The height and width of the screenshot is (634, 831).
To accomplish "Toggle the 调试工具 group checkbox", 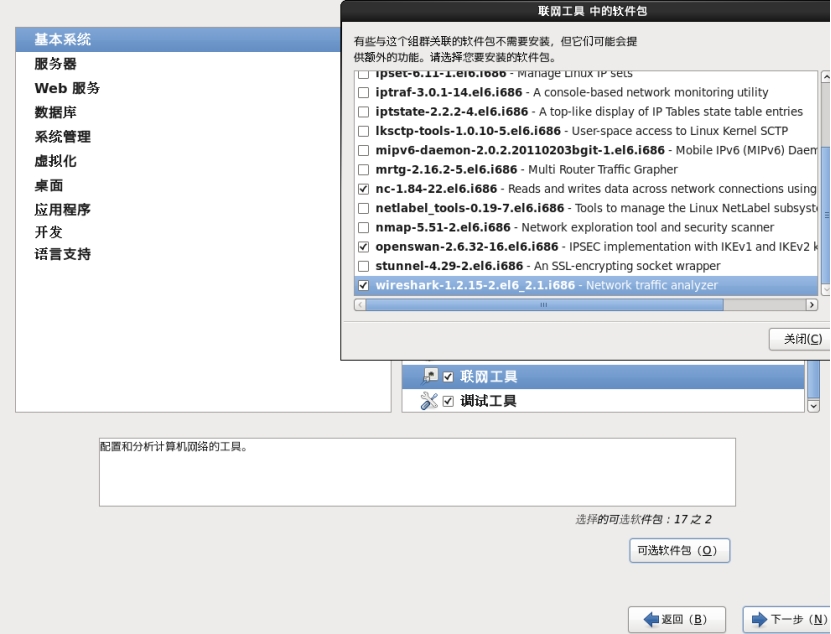I will click(448, 401).
